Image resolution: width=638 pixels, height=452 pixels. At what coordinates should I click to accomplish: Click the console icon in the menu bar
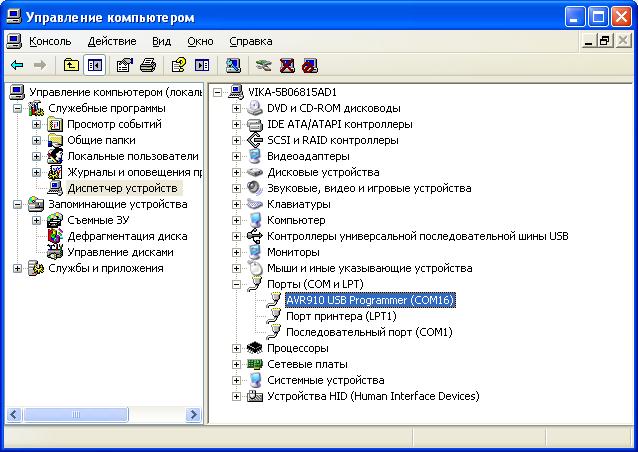coord(14,41)
